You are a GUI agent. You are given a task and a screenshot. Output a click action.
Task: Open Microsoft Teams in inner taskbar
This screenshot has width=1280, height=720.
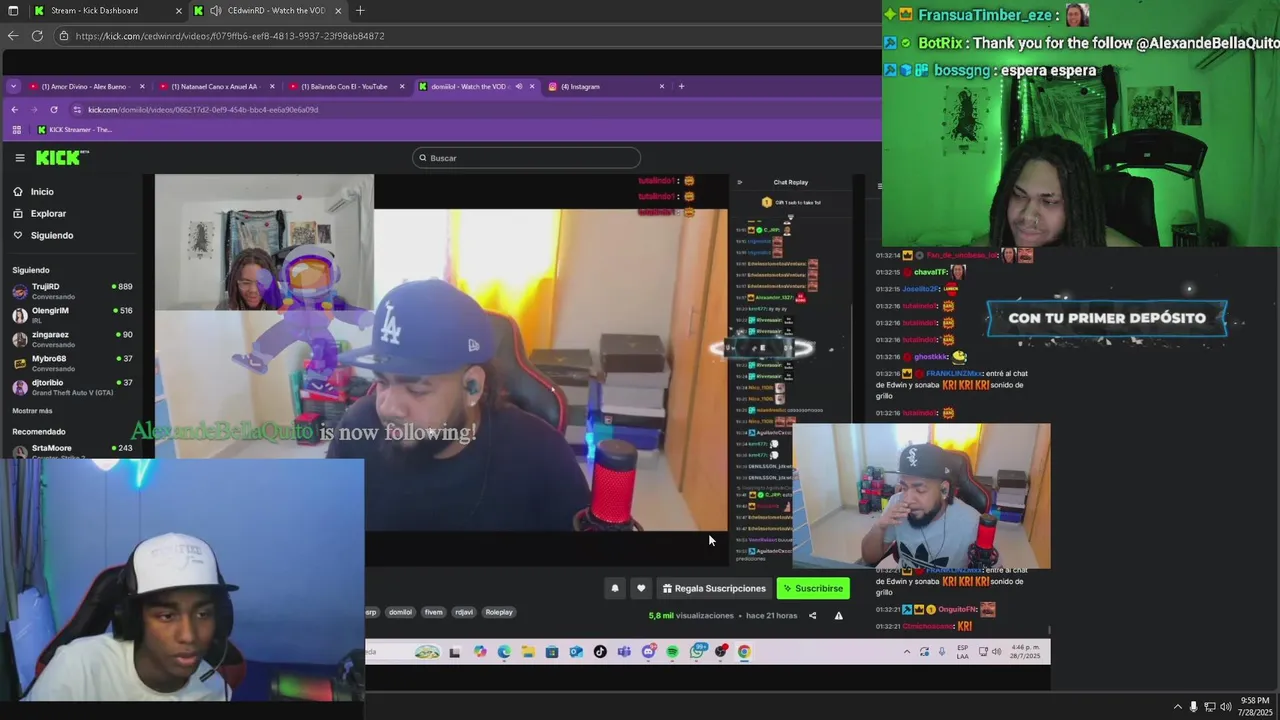pyautogui.click(x=624, y=652)
